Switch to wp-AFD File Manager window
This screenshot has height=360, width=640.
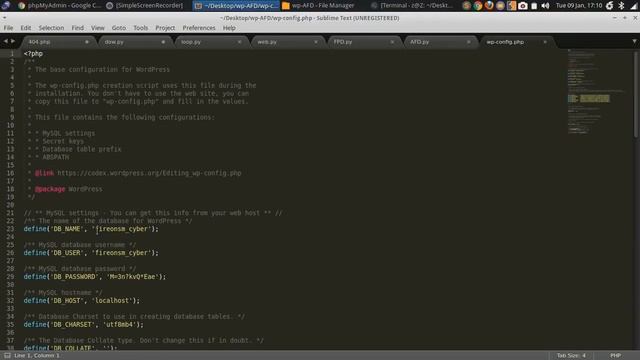318,5
